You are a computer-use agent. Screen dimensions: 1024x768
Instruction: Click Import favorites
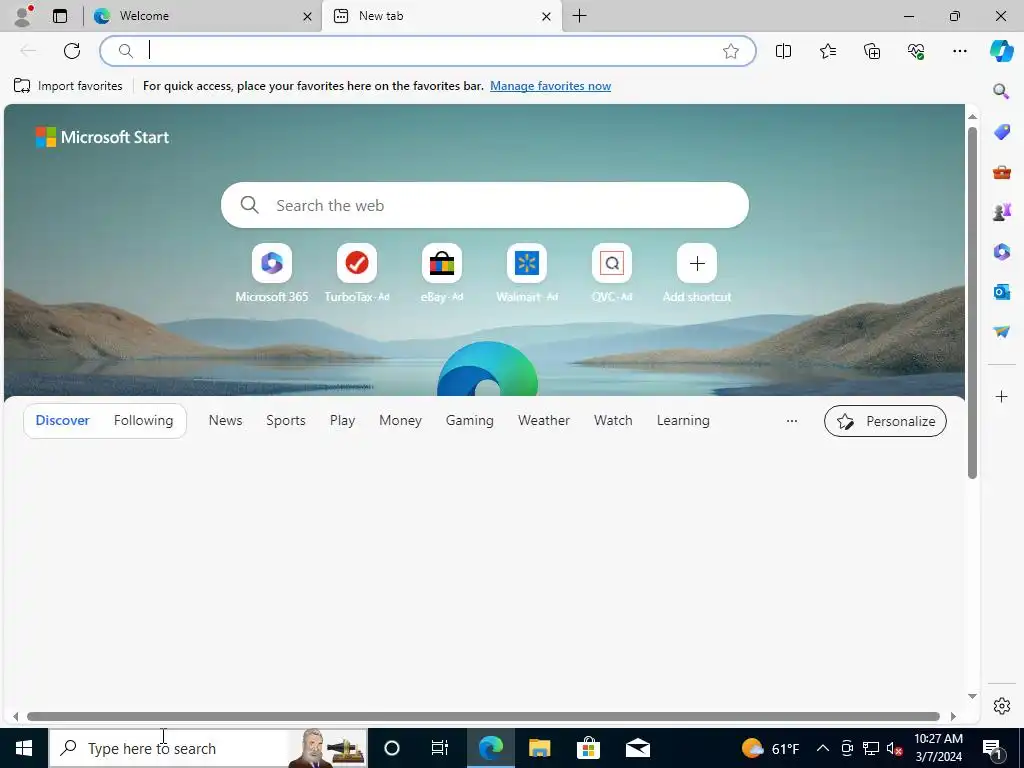(x=68, y=86)
